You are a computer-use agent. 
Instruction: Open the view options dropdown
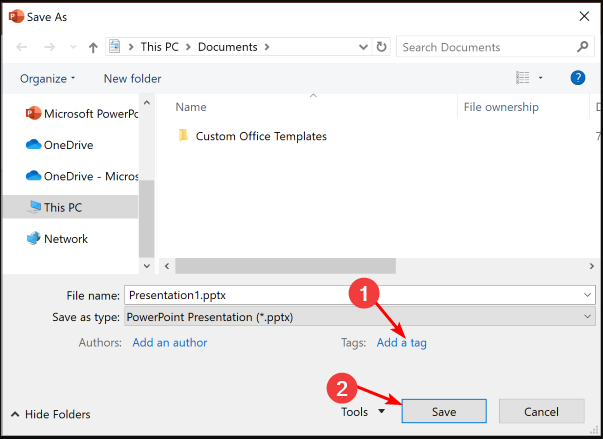click(541, 78)
